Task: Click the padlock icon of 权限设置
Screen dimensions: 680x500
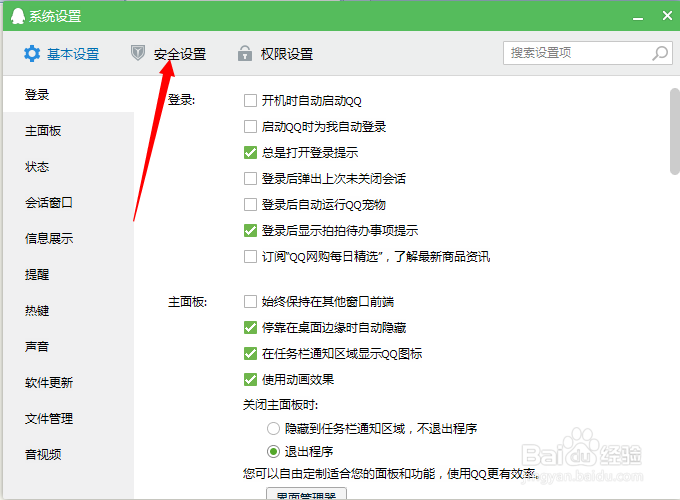Action: (x=245, y=53)
